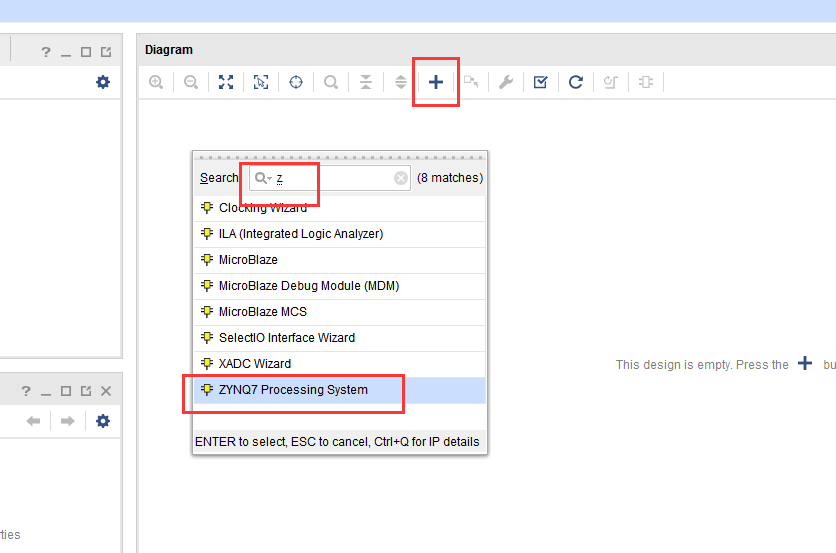The image size is (836, 553).
Task: Click help question mark in lower left panel
Action: point(26,391)
